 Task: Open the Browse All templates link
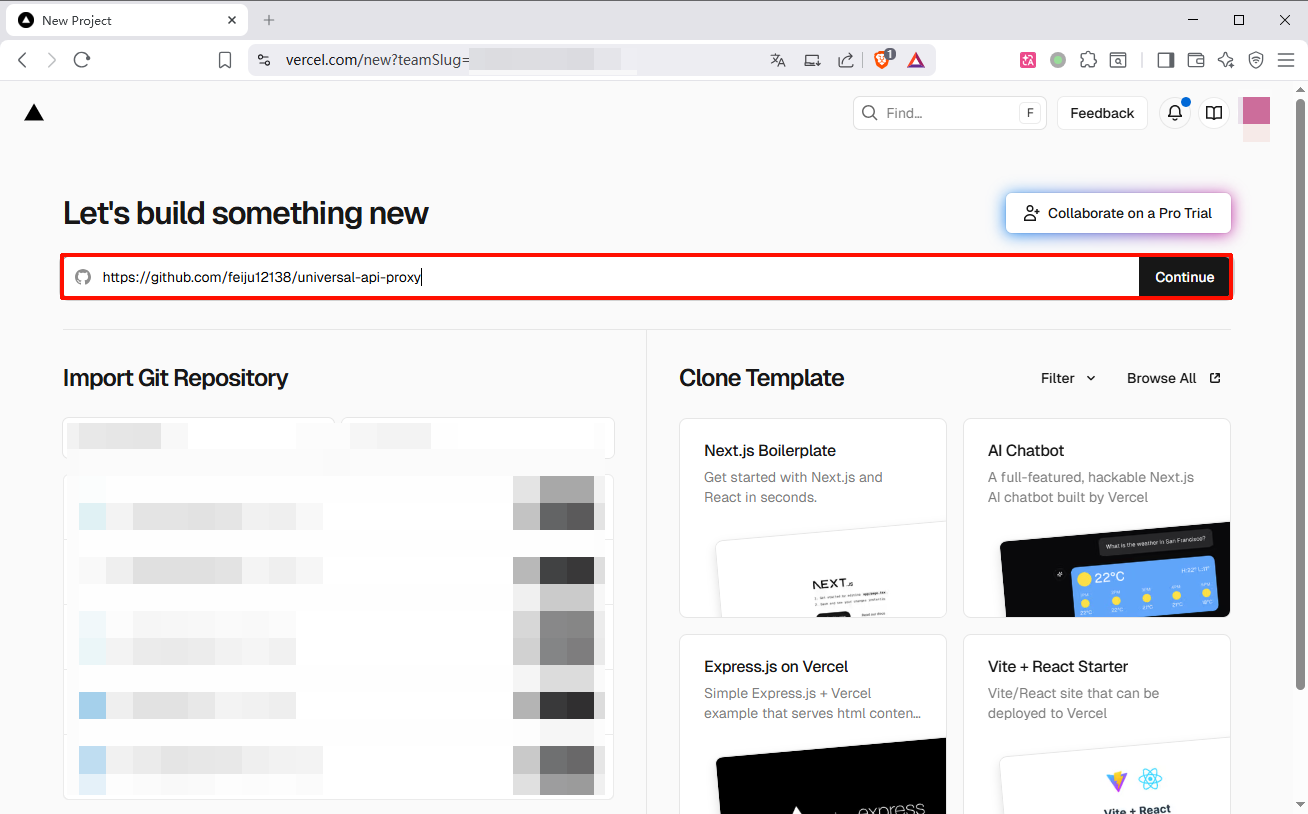tap(1173, 378)
